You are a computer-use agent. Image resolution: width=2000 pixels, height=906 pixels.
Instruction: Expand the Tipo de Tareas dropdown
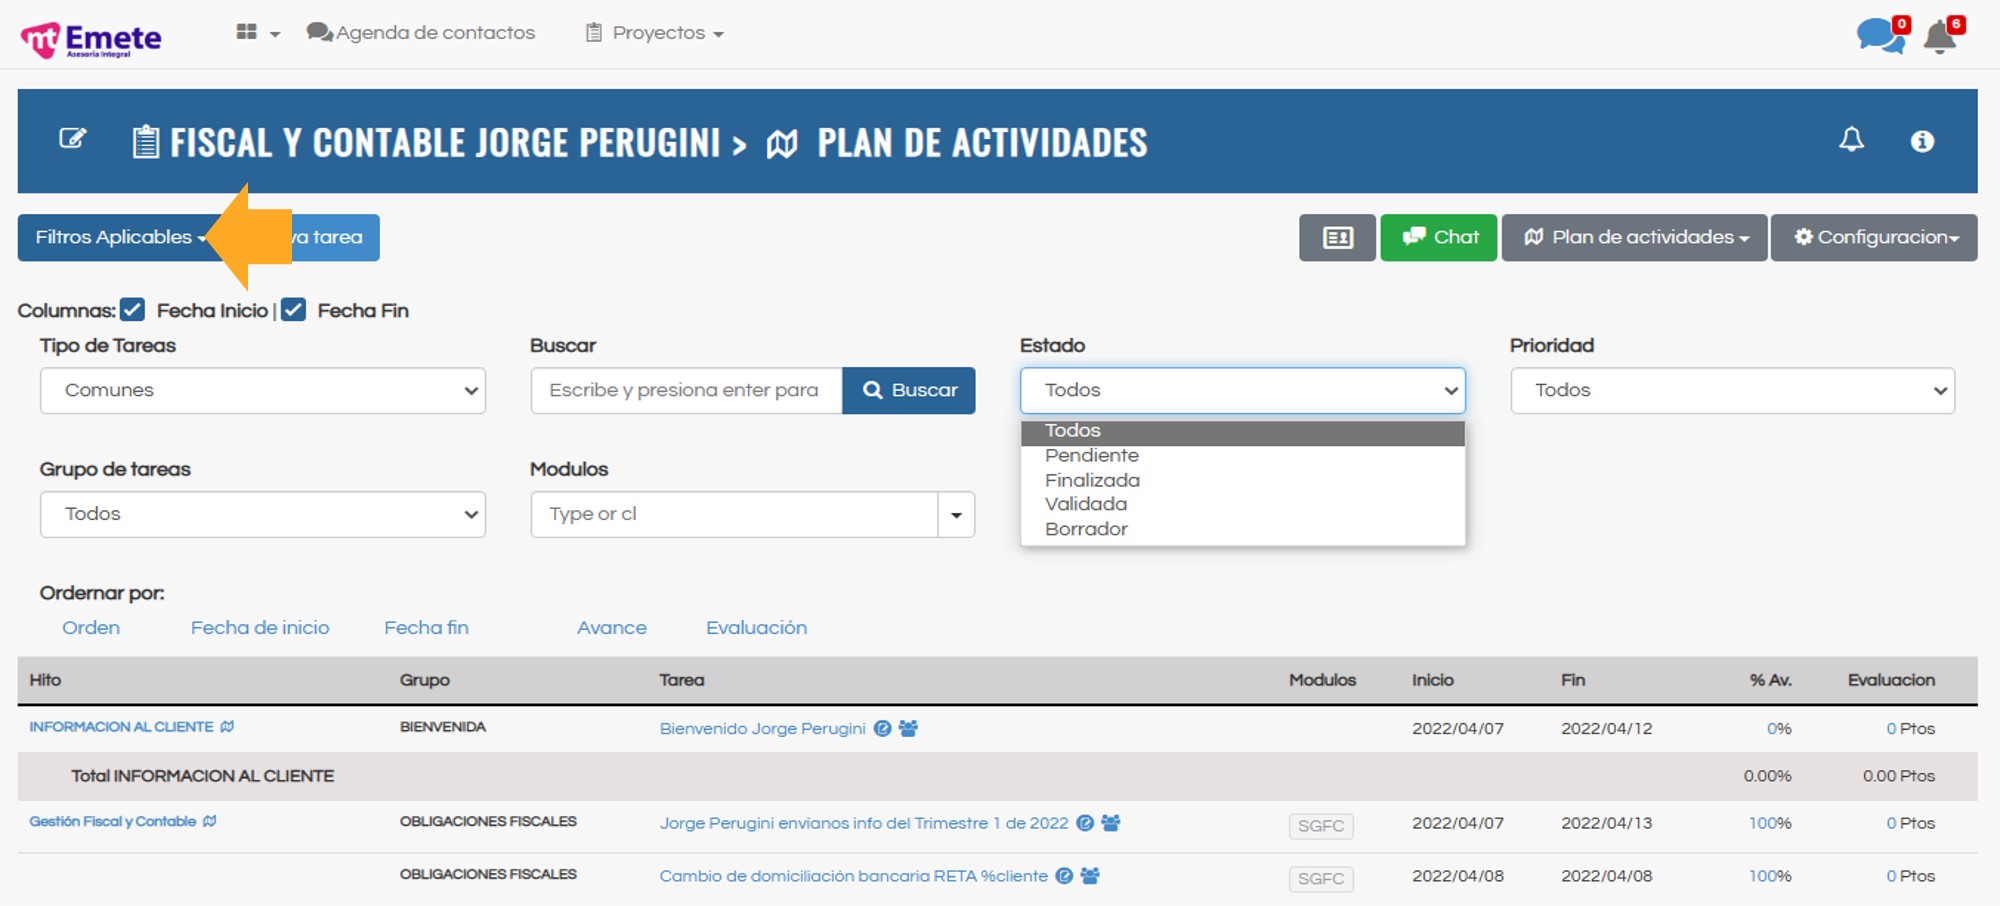pos(263,391)
